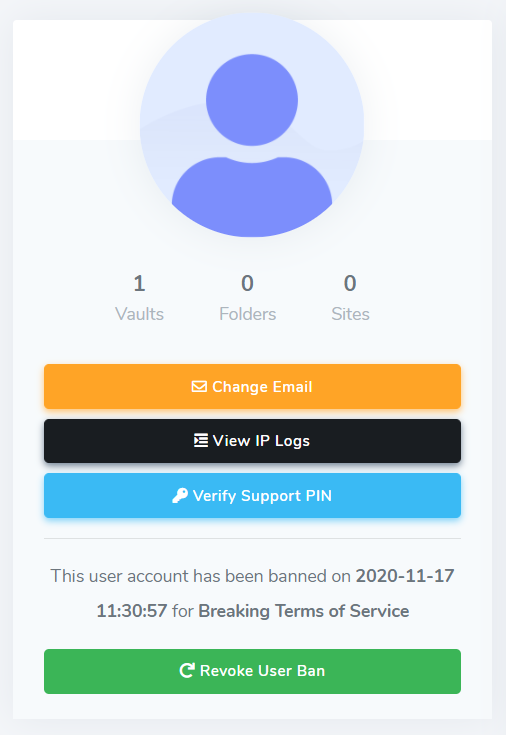Click the site count number above Sites
This screenshot has width=506, height=735.
(x=350, y=284)
